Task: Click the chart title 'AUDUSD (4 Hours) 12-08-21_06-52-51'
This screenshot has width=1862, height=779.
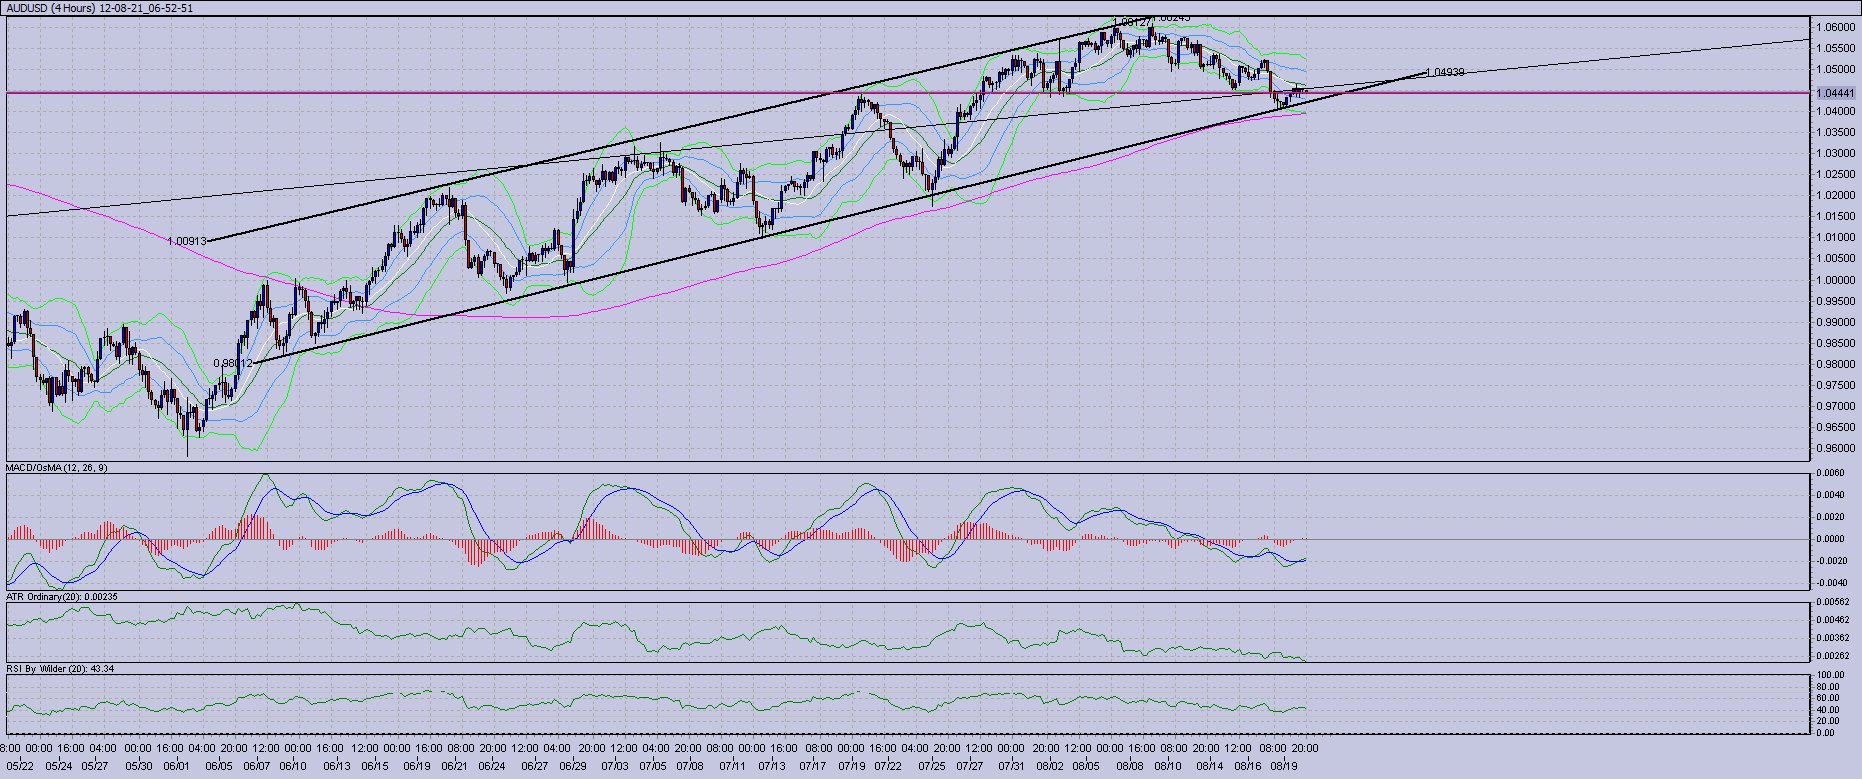Action: pyautogui.click(x=100, y=8)
